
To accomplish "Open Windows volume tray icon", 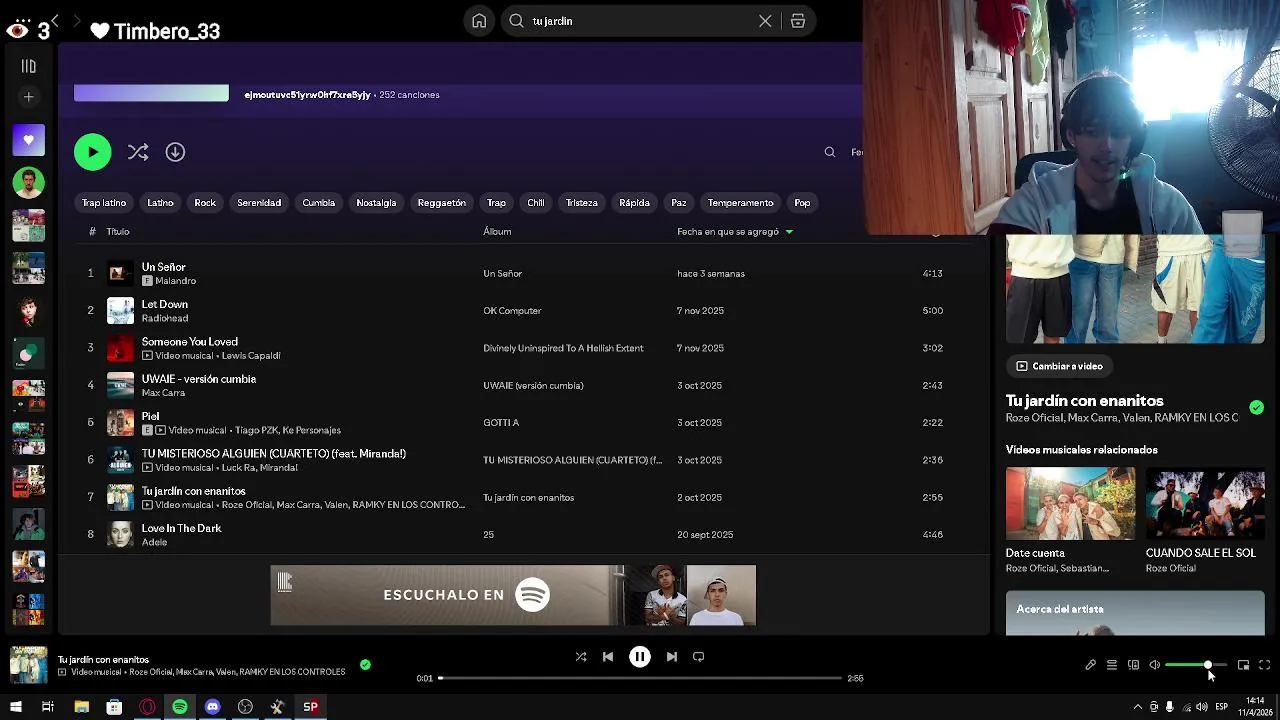I will (x=1201, y=707).
